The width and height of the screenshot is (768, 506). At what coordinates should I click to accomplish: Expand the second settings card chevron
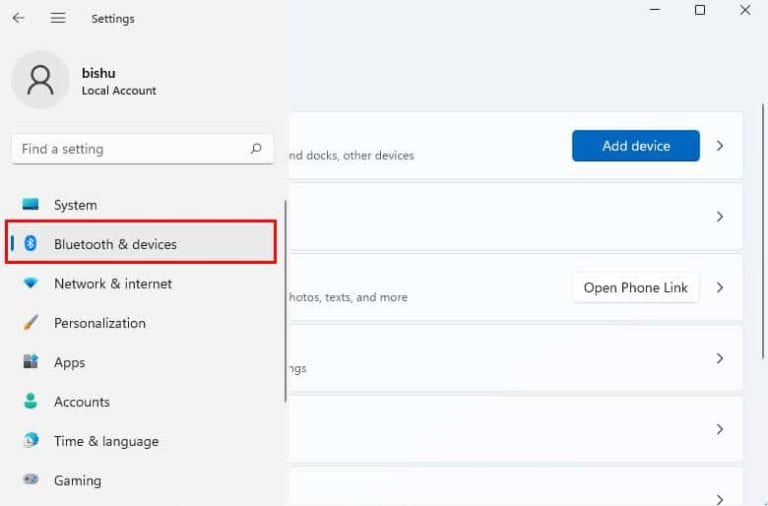[720, 217]
